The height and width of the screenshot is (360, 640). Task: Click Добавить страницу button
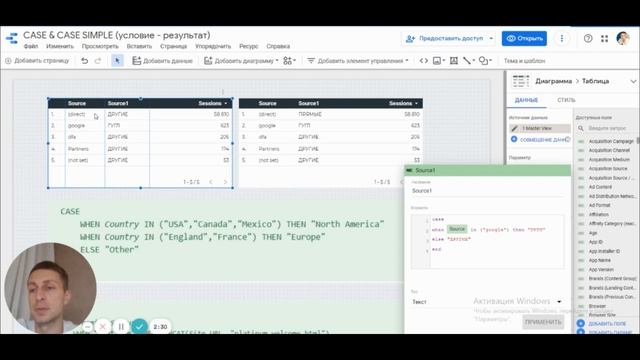(37, 61)
